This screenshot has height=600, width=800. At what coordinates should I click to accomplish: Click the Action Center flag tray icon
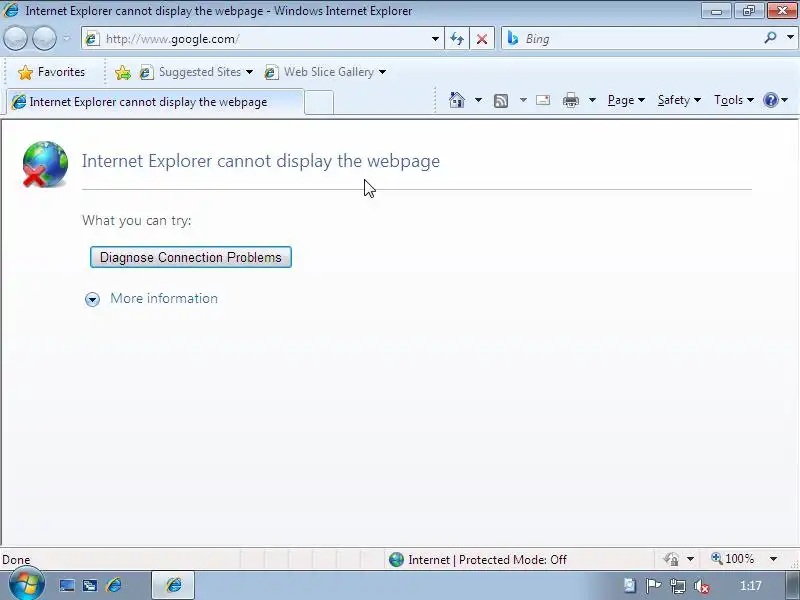653,586
